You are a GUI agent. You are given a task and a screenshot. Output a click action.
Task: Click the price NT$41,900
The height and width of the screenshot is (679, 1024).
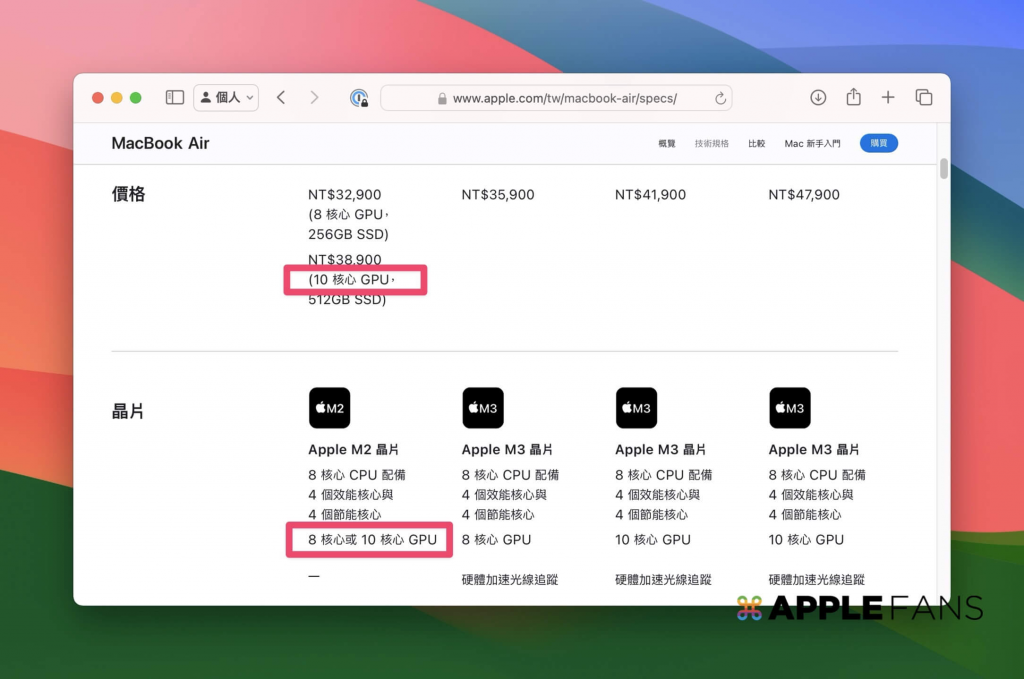click(x=650, y=195)
